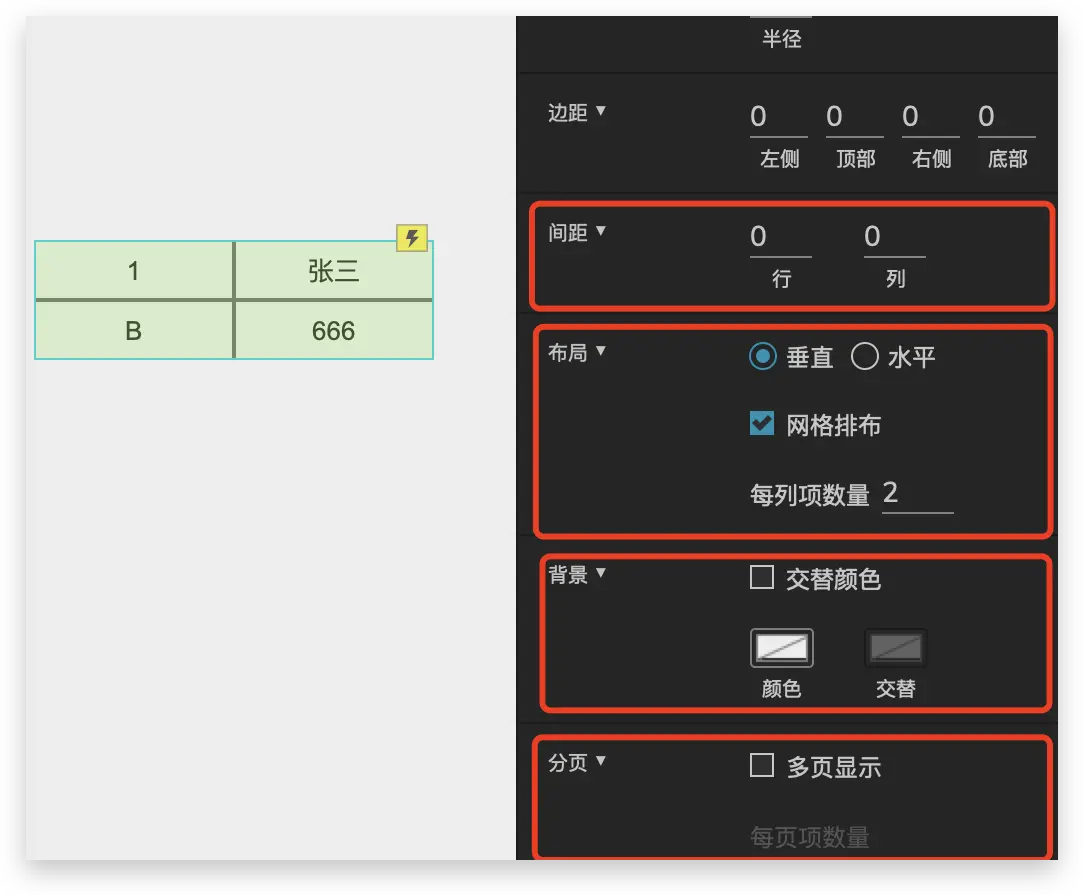The height and width of the screenshot is (895, 1083).
Task: Open the 颜色 background color swatch
Action: (x=781, y=648)
